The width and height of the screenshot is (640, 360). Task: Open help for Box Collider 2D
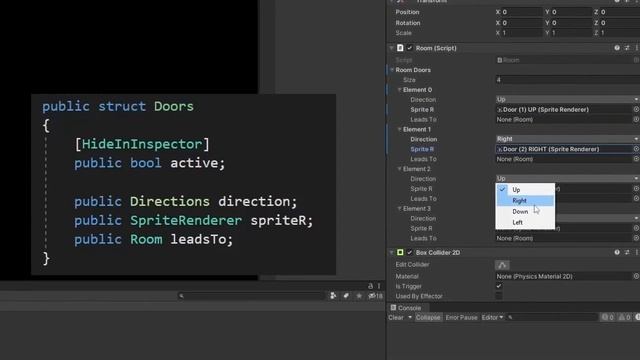click(x=617, y=252)
